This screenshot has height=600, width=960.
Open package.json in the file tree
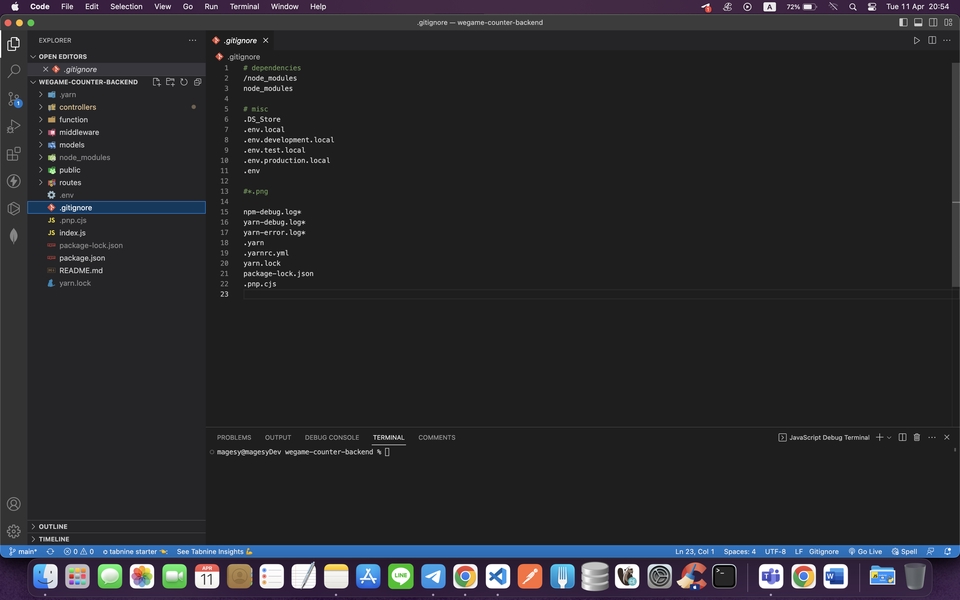click(x=116, y=258)
